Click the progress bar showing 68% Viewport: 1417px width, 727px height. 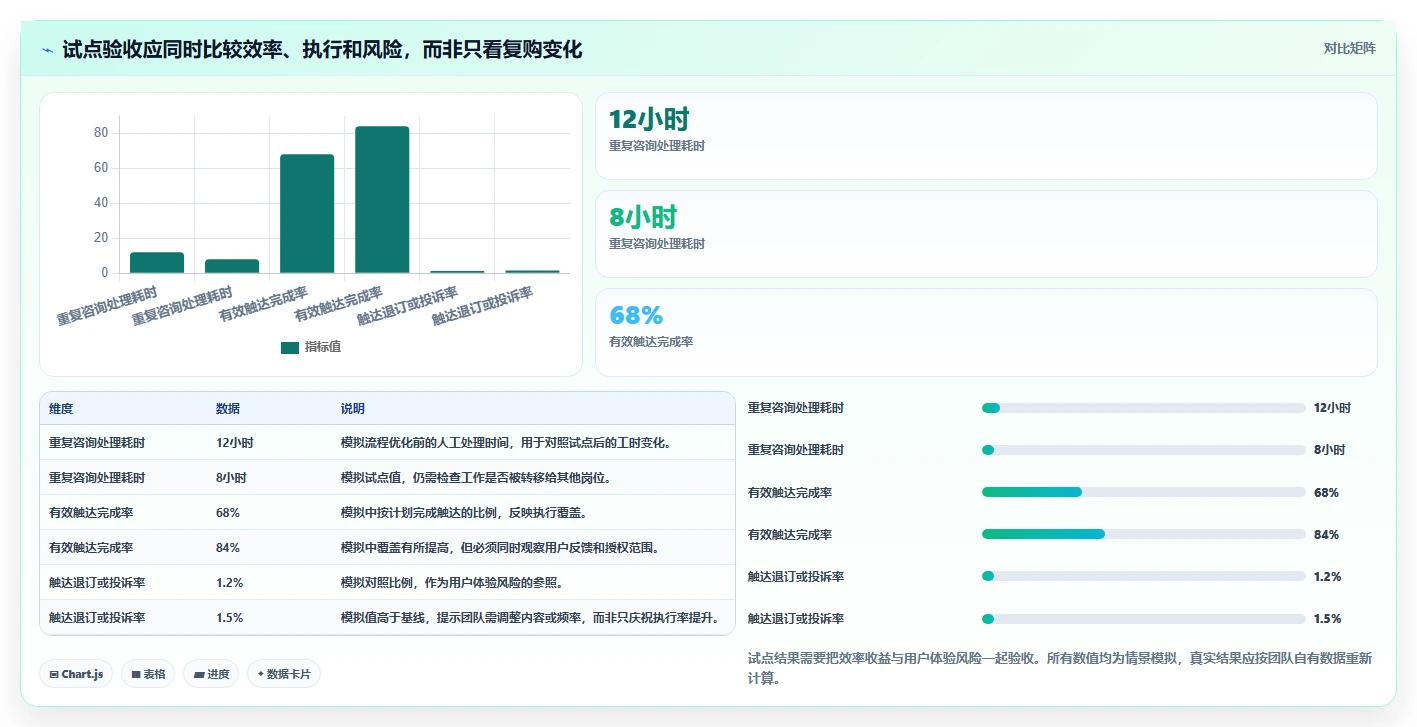(x=1144, y=492)
